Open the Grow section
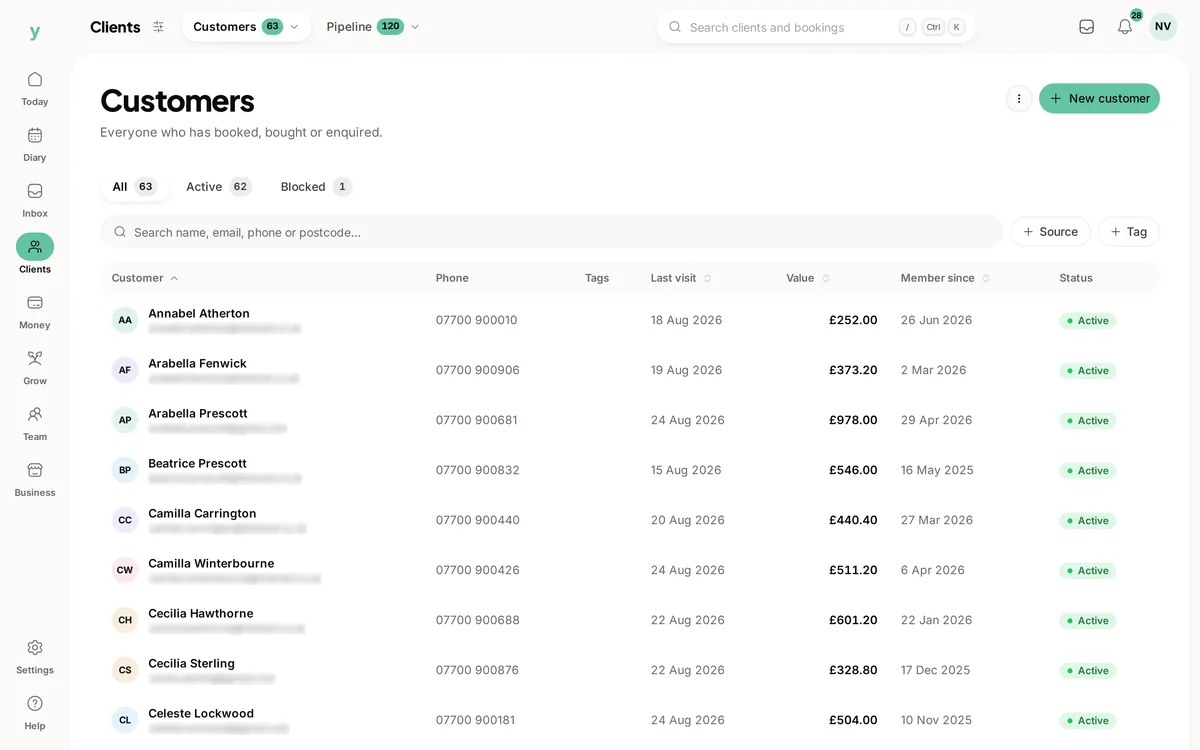 point(35,368)
